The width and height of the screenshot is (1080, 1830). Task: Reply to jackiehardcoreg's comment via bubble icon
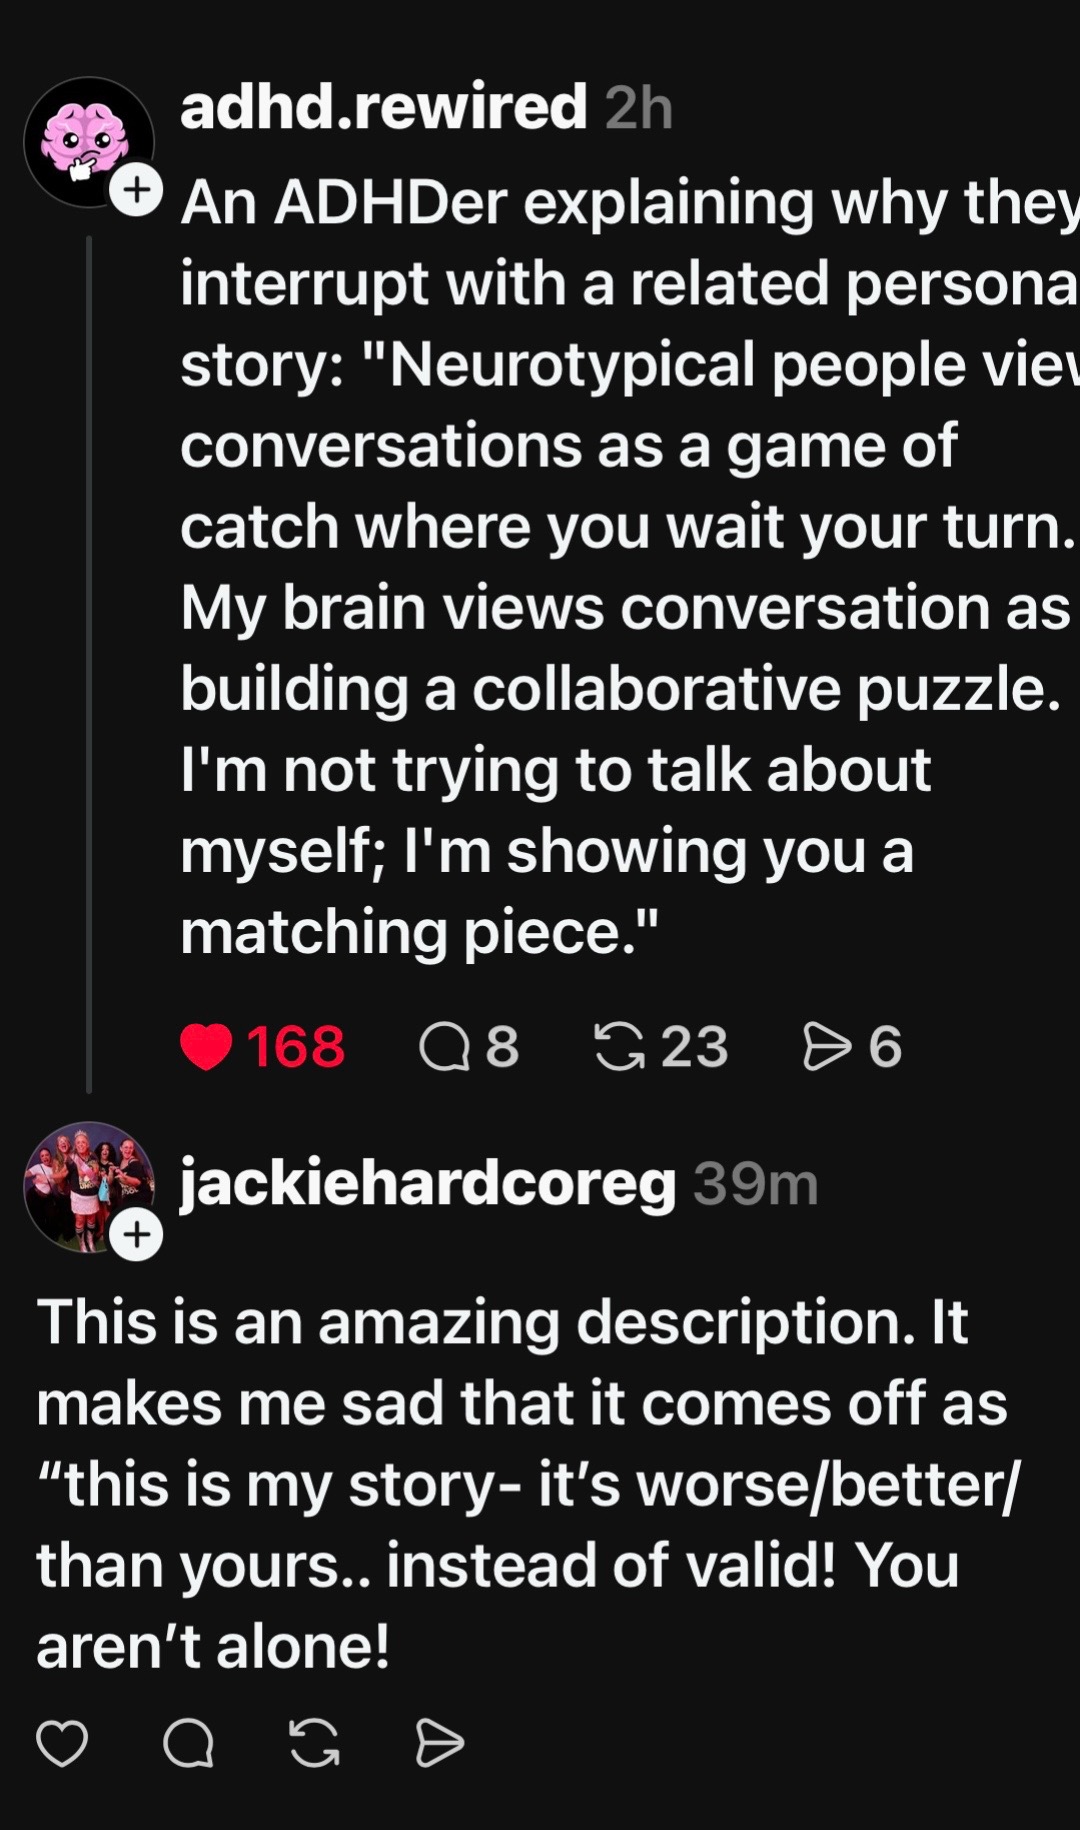click(188, 1743)
